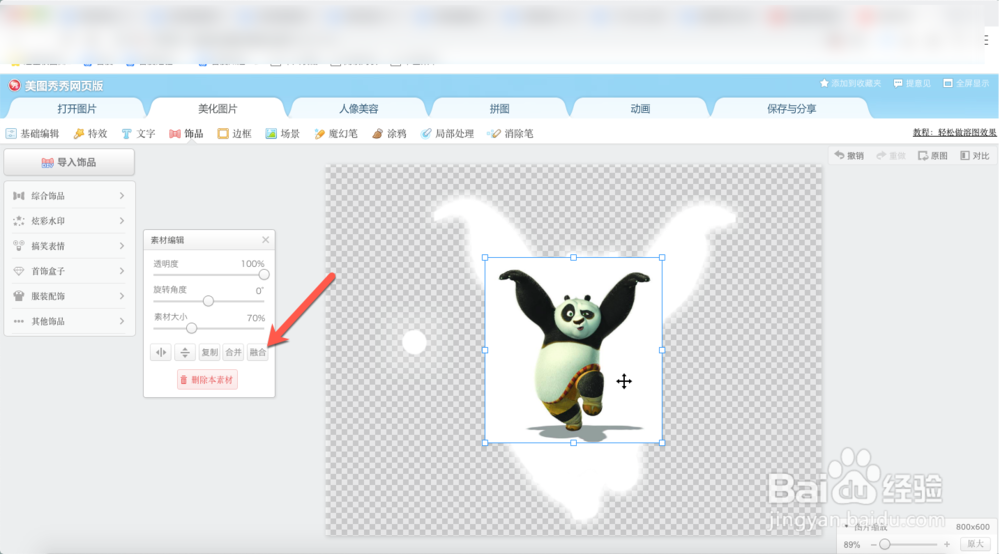
Task: Click the bottom-right resize handle of the panda
Action: tap(662, 442)
